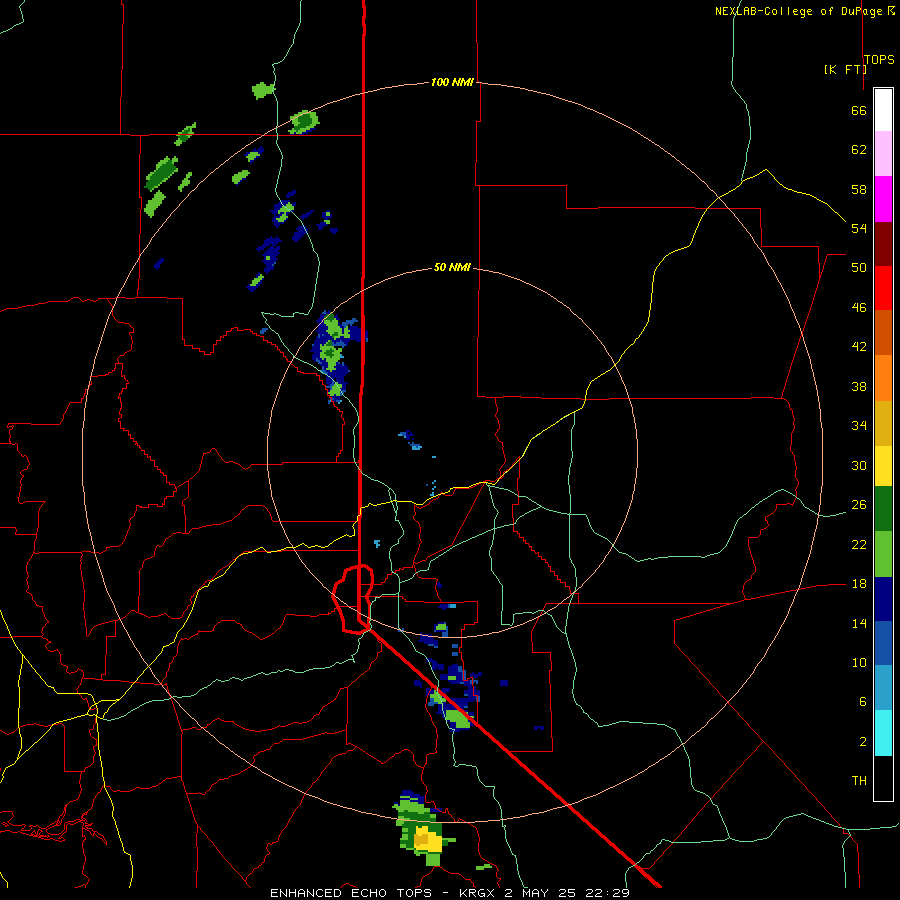Image resolution: width=900 pixels, height=900 pixels.
Task: Click the legend value "50"
Action: tap(859, 268)
